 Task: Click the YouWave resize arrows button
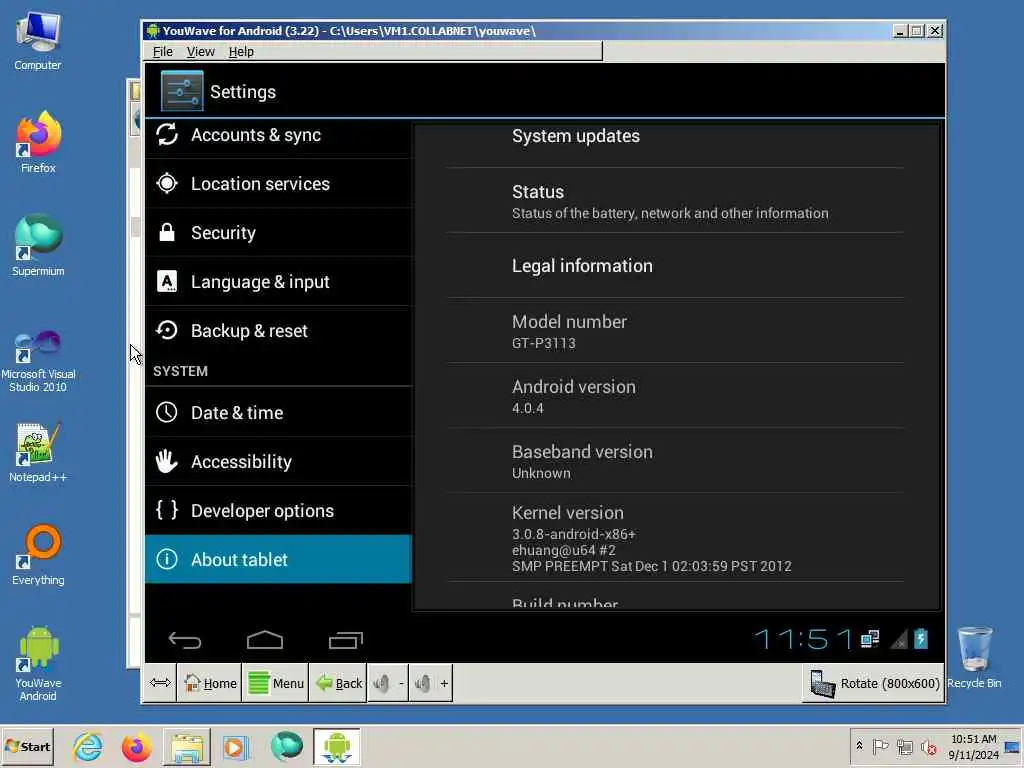click(160, 683)
